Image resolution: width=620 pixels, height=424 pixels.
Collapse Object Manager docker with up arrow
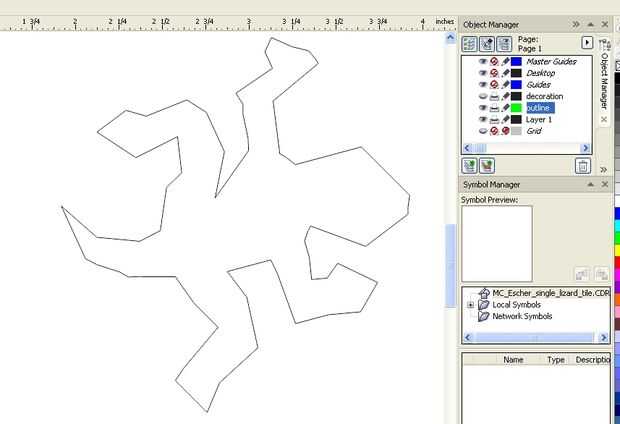(x=591, y=25)
